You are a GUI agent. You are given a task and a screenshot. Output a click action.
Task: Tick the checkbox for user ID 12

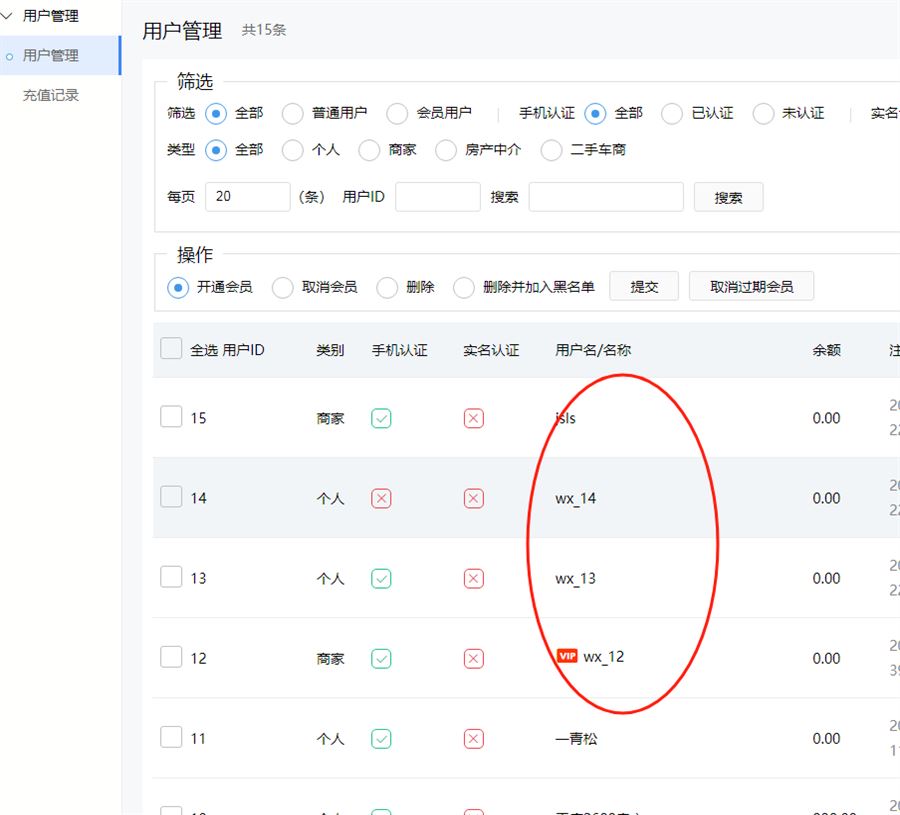[x=171, y=657]
